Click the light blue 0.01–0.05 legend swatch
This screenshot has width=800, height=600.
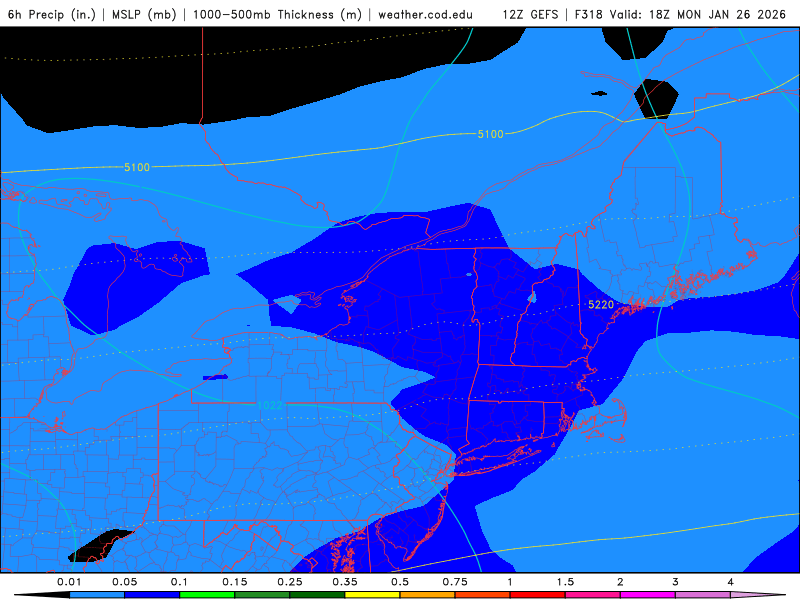(x=97, y=595)
